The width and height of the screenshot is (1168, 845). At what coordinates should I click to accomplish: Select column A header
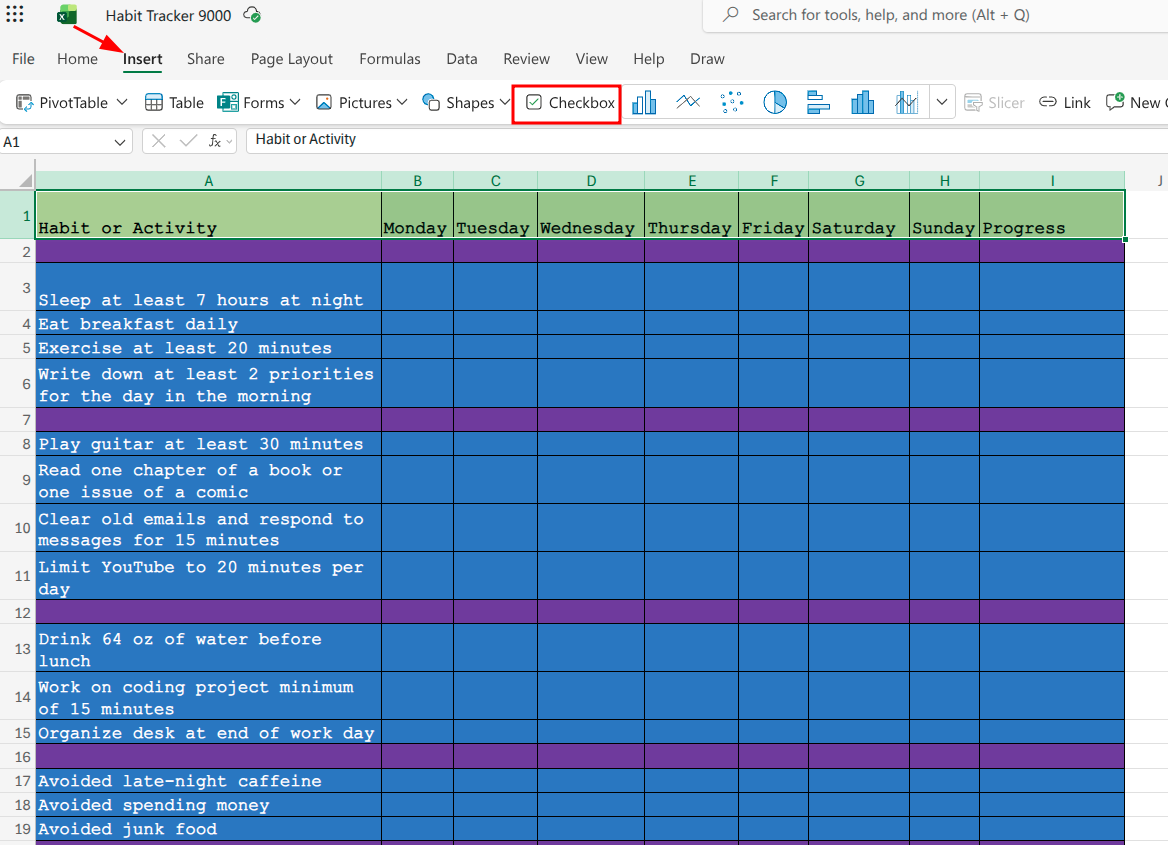click(209, 180)
